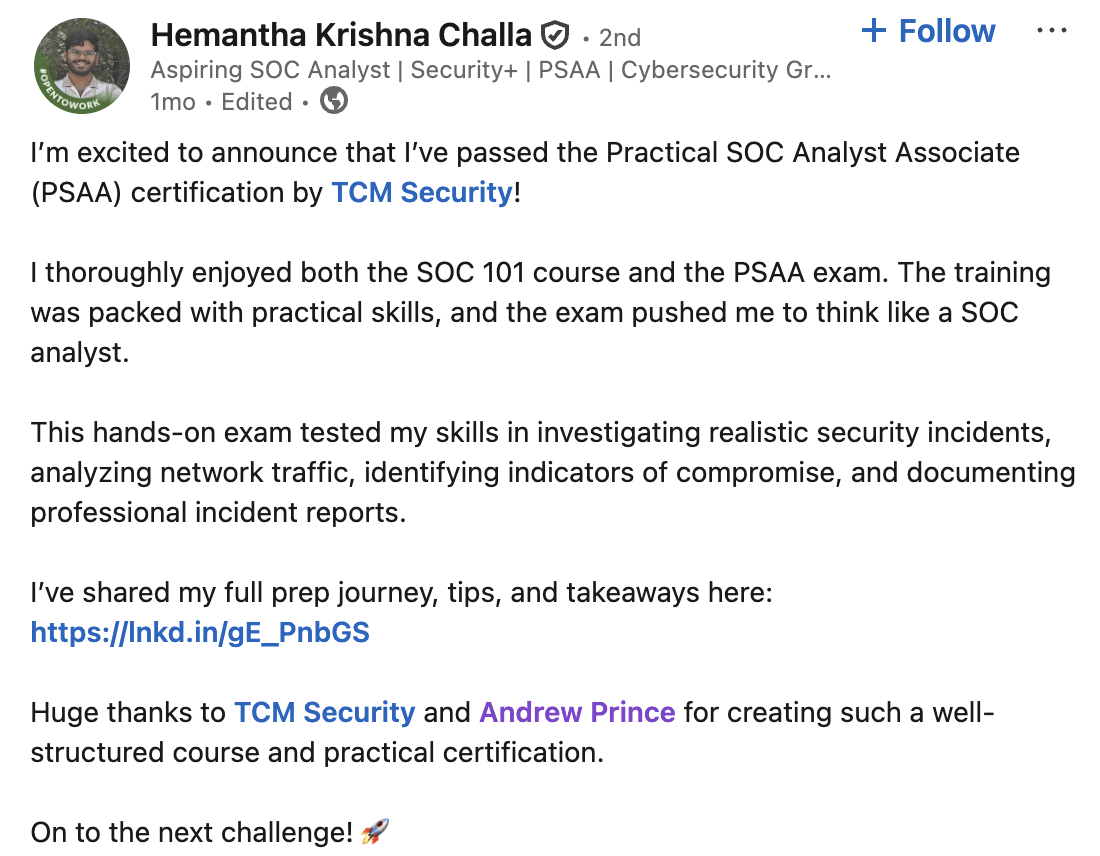
Task: Open TCM Security link in first paragraph
Action: (421, 192)
